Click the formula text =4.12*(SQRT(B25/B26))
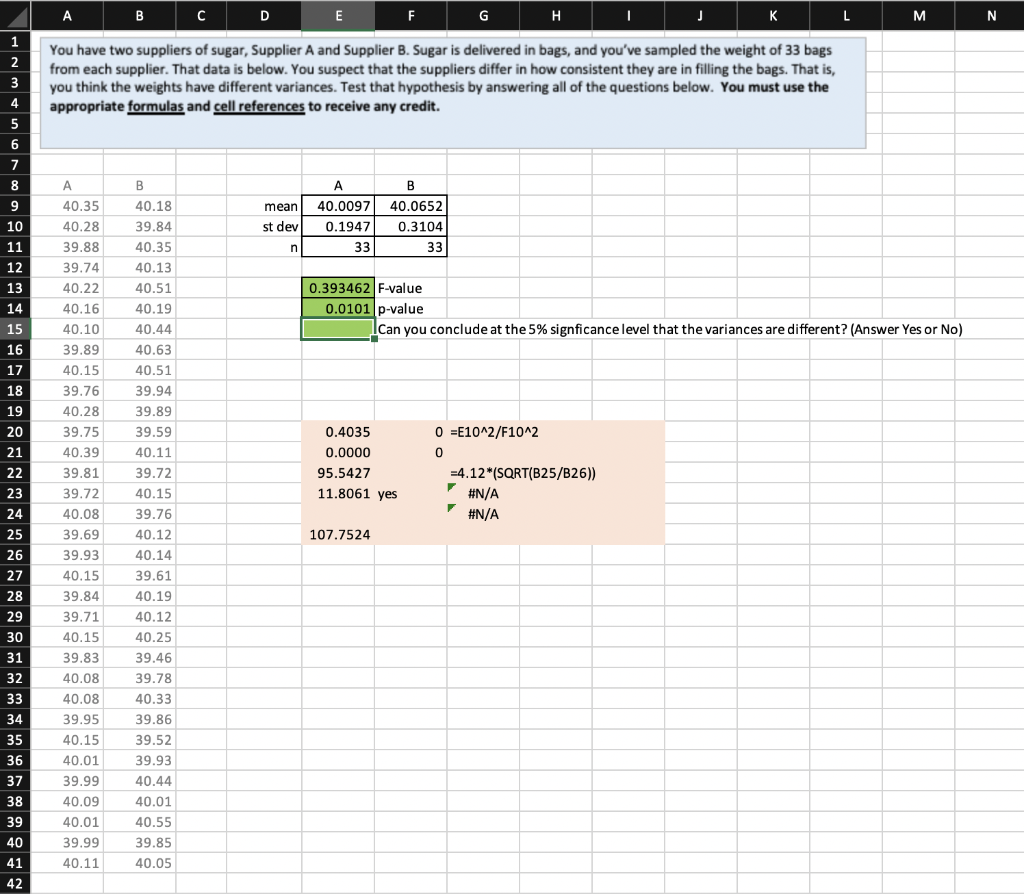This screenshot has width=1024, height=894. click(x=522, y=473)
